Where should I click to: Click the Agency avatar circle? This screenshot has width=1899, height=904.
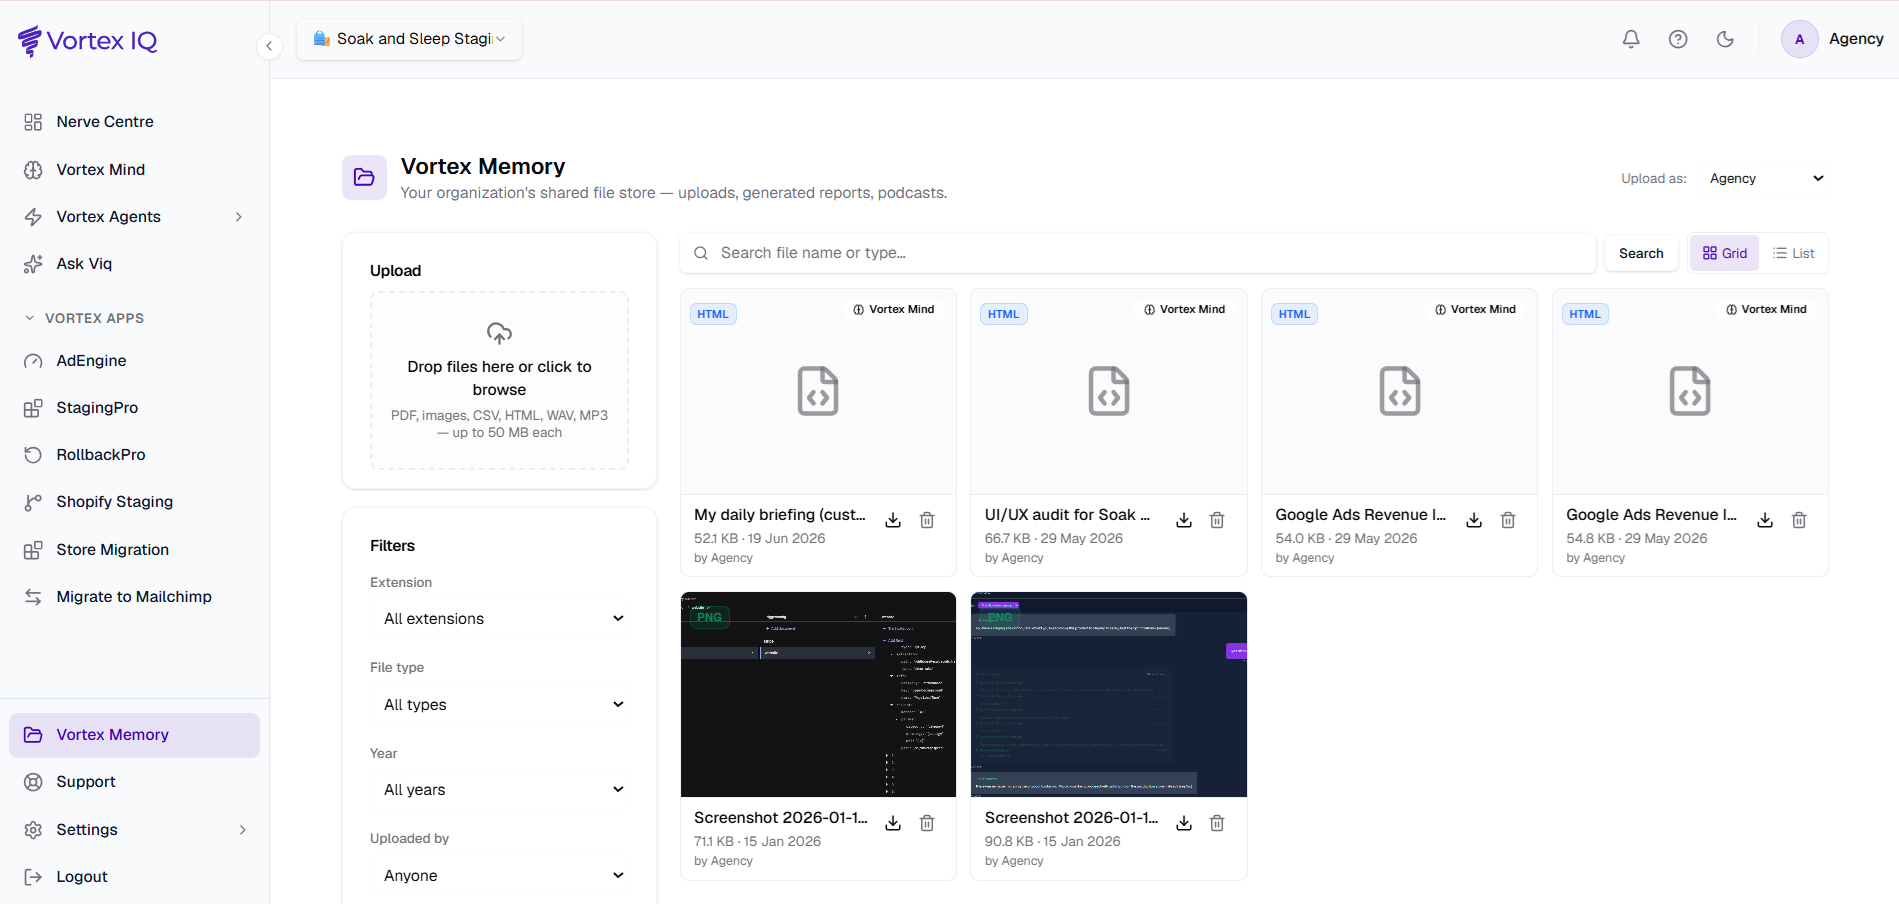click(1799, 39)
